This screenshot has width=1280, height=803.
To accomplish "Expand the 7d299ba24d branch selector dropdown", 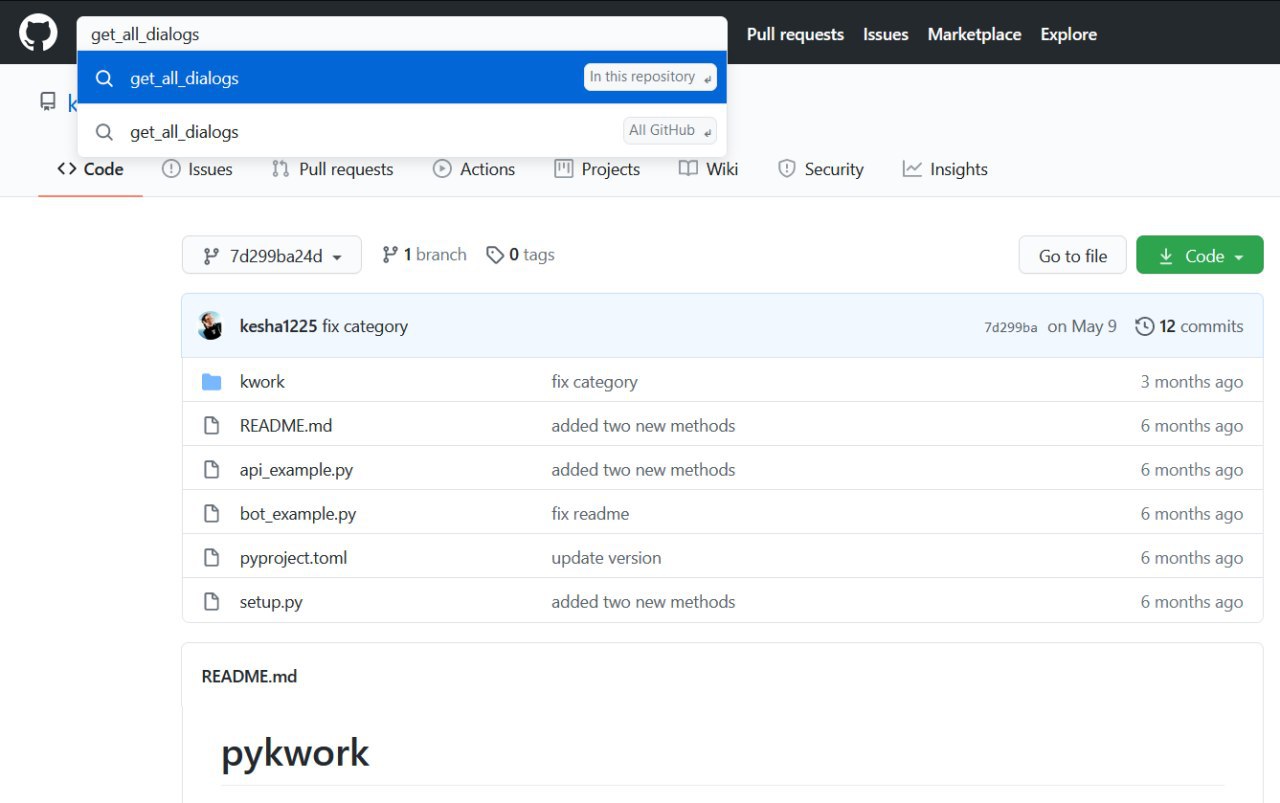I will (x=272, y=256).
